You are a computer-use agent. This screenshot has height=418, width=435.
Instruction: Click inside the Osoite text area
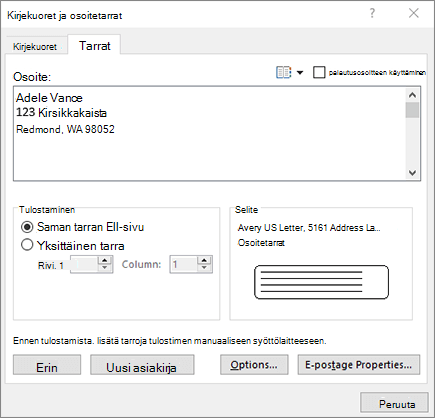coord(217,134)
